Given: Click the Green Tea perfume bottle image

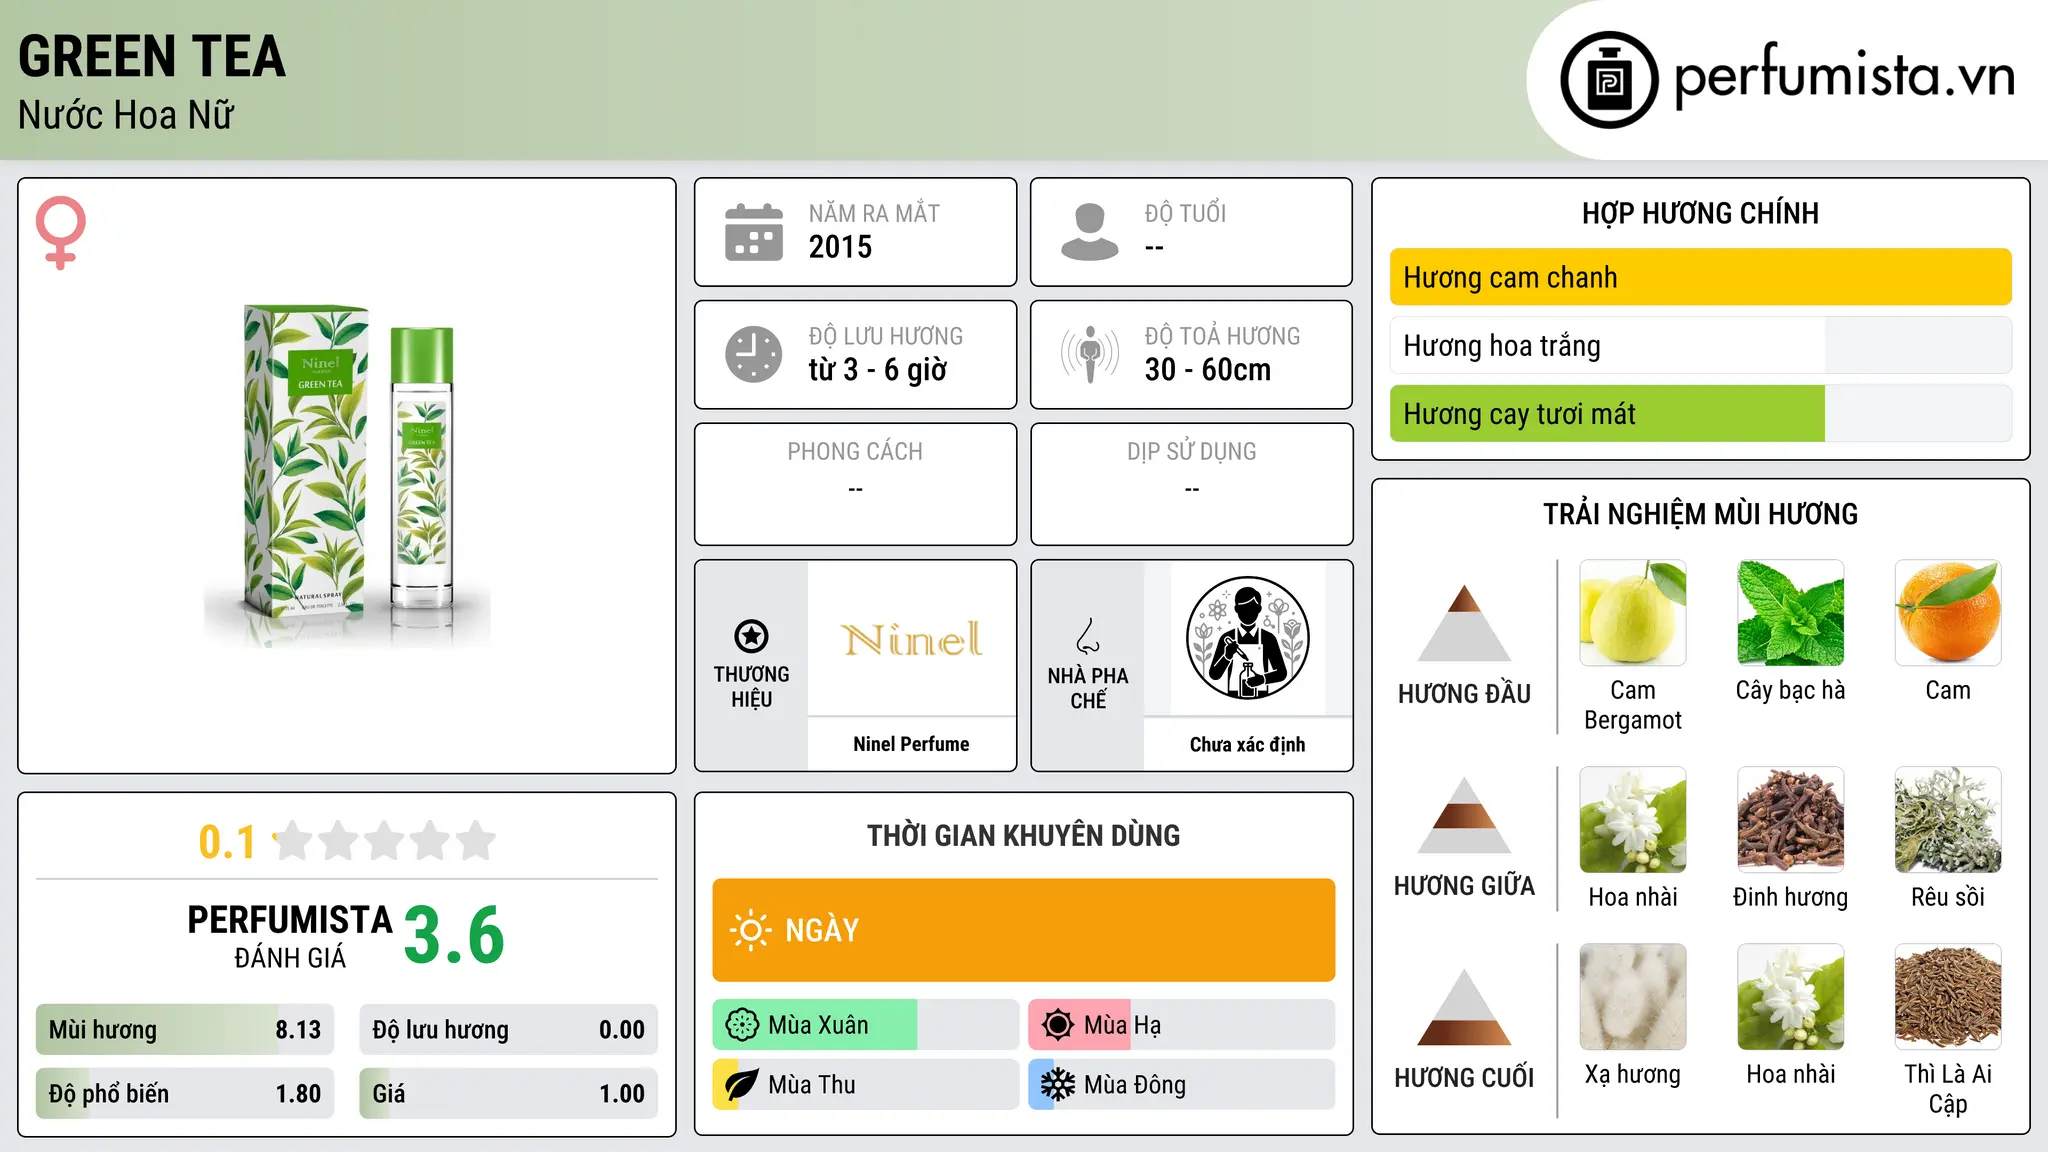Looking at the screenshot, I should (347, 470).
